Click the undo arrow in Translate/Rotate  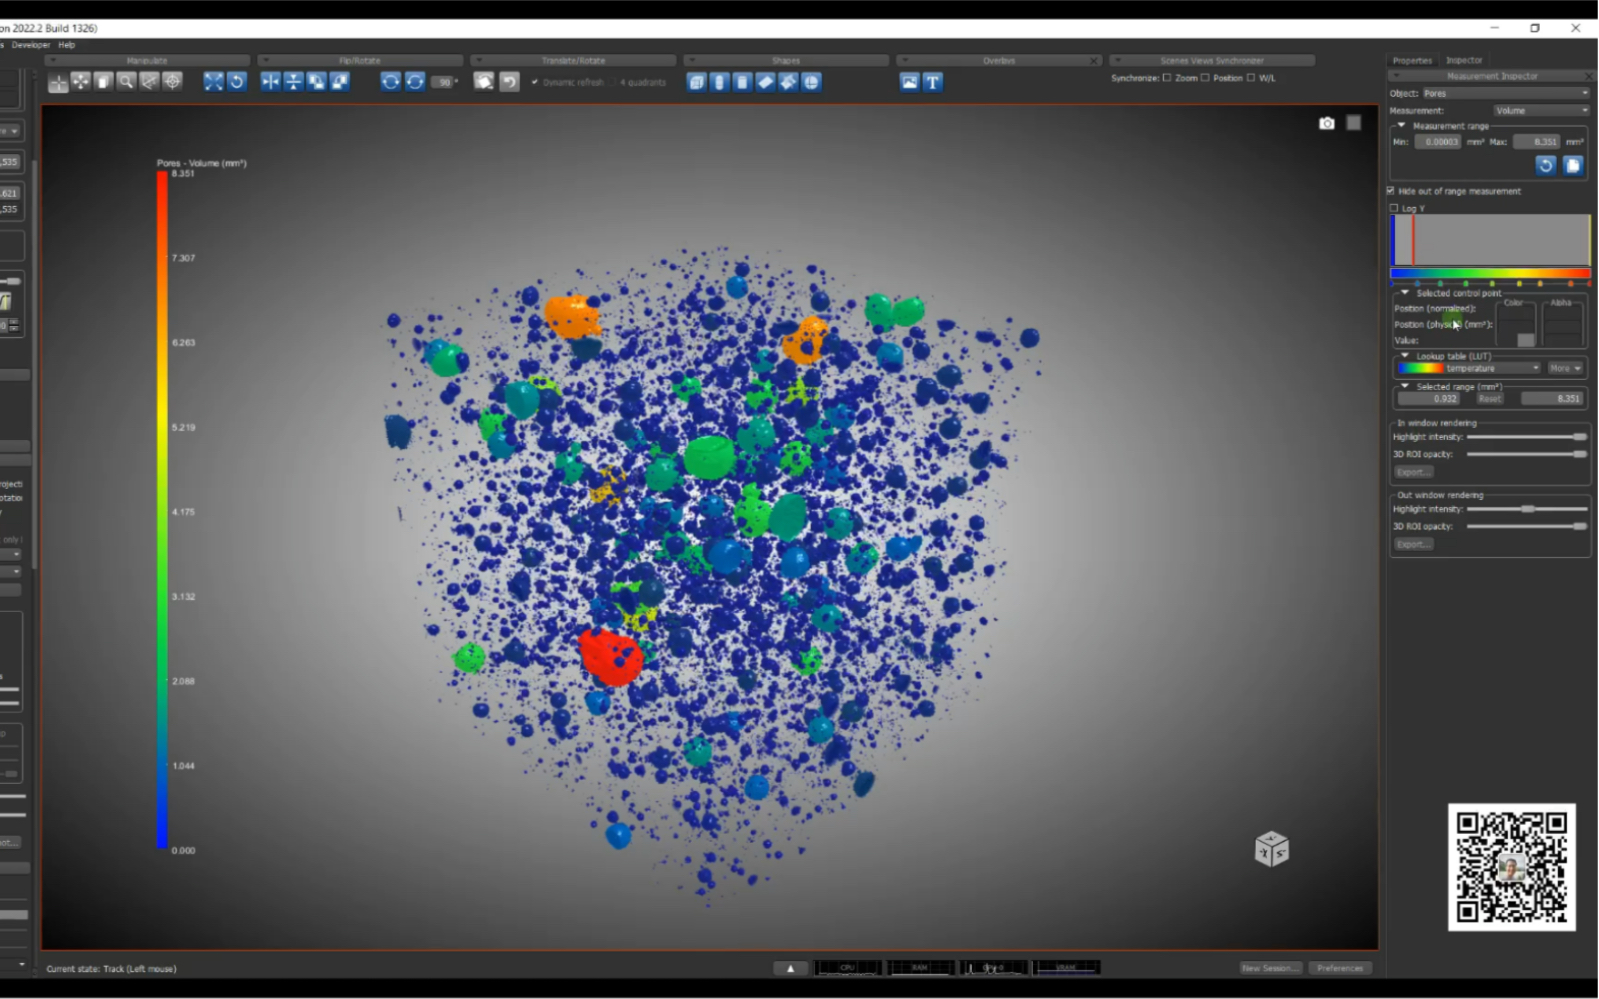click(x=509, y=82)
